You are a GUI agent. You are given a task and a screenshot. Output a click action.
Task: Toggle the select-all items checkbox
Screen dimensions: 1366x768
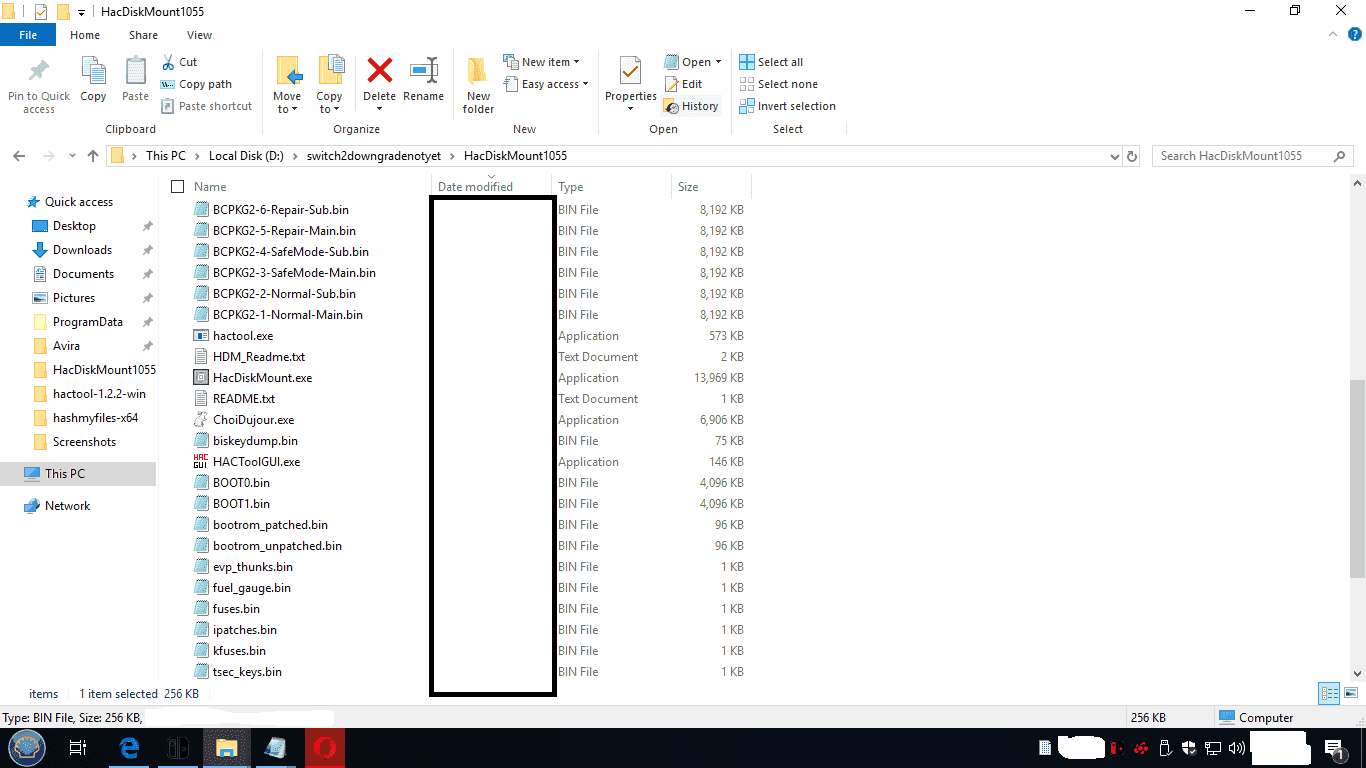(x=178, y=187)
